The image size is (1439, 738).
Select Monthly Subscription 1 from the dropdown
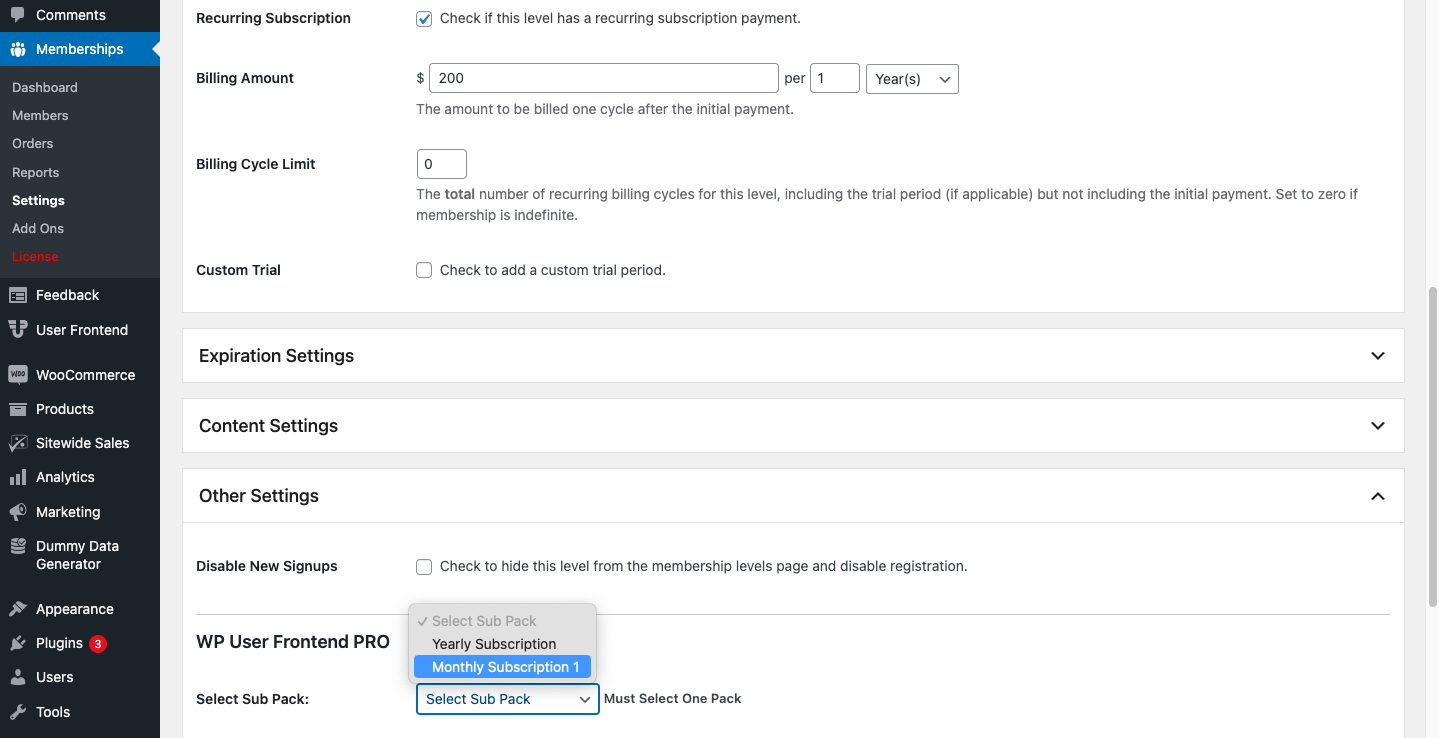click(503, 666)
